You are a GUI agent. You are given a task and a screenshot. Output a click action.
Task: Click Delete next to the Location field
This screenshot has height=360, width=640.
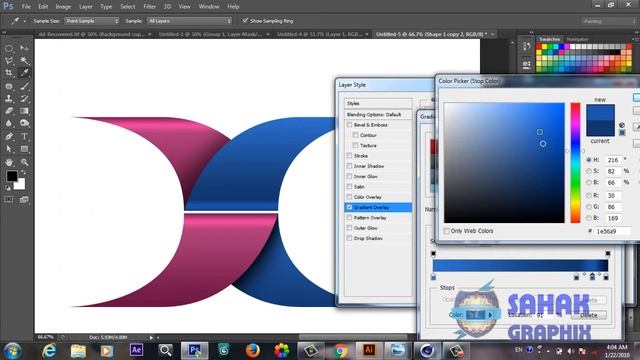[x=589, y=315]
